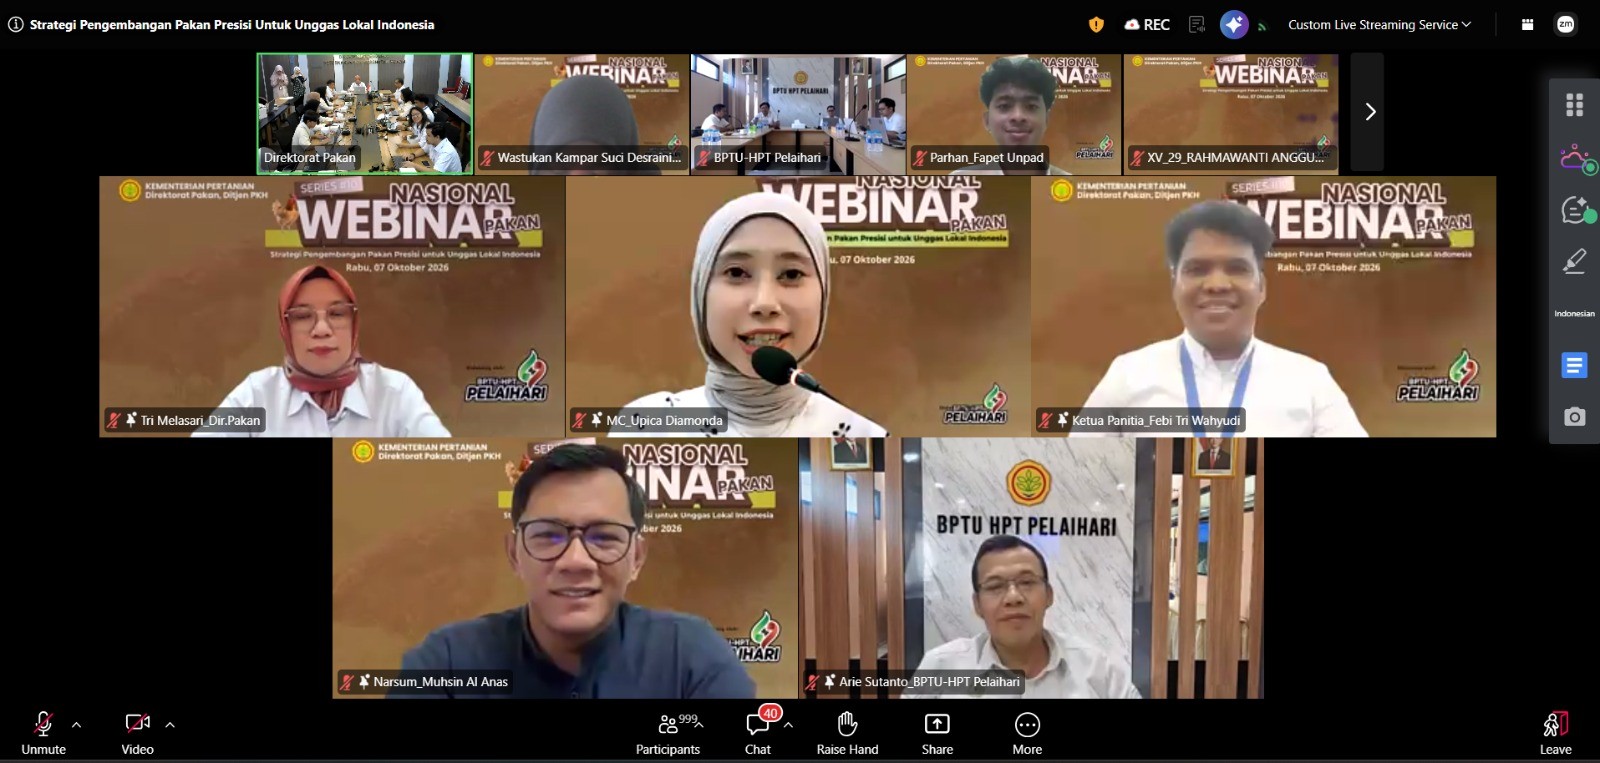
Task: Show next page of participant thumbnails
Action: 1368,112
